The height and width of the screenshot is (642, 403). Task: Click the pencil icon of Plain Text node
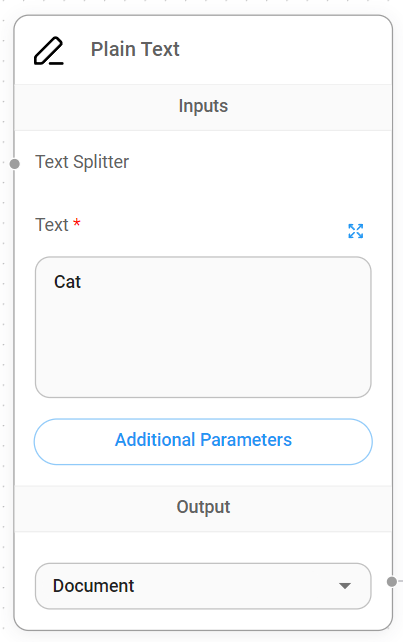(x=49, y=51)
